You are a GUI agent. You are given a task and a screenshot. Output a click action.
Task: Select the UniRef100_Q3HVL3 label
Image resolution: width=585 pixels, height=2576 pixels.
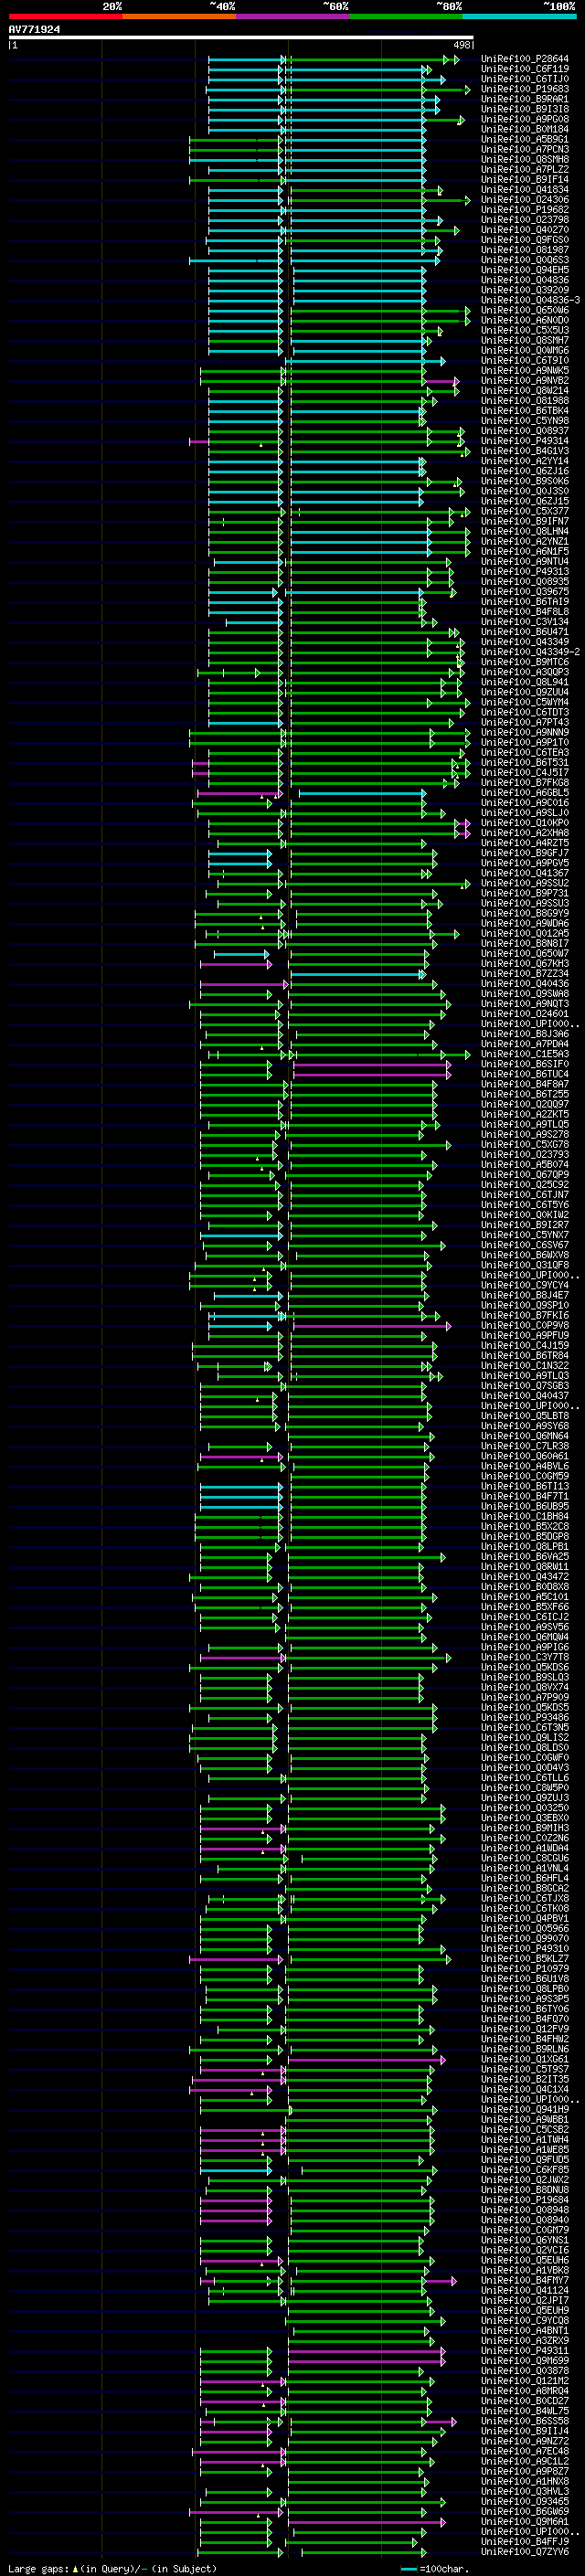click(525, 2491)
